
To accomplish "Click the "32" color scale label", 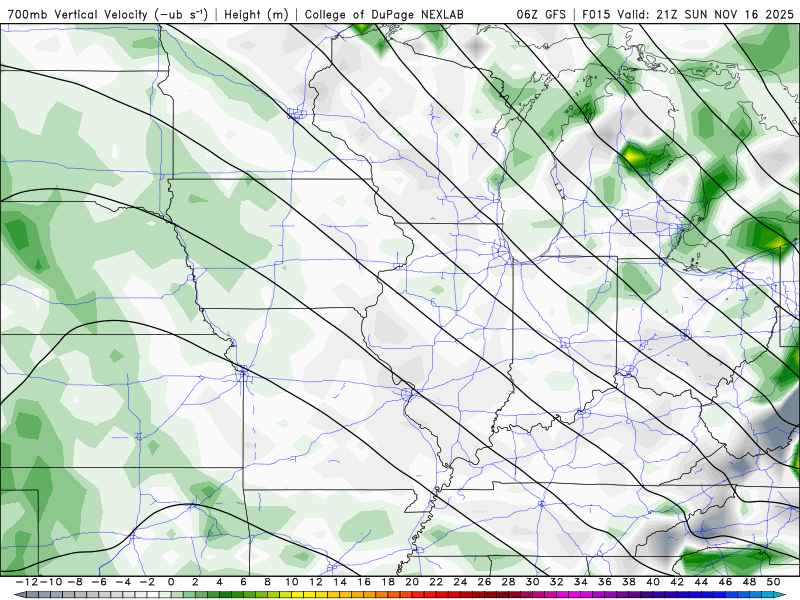I will [x=556, y=582].
